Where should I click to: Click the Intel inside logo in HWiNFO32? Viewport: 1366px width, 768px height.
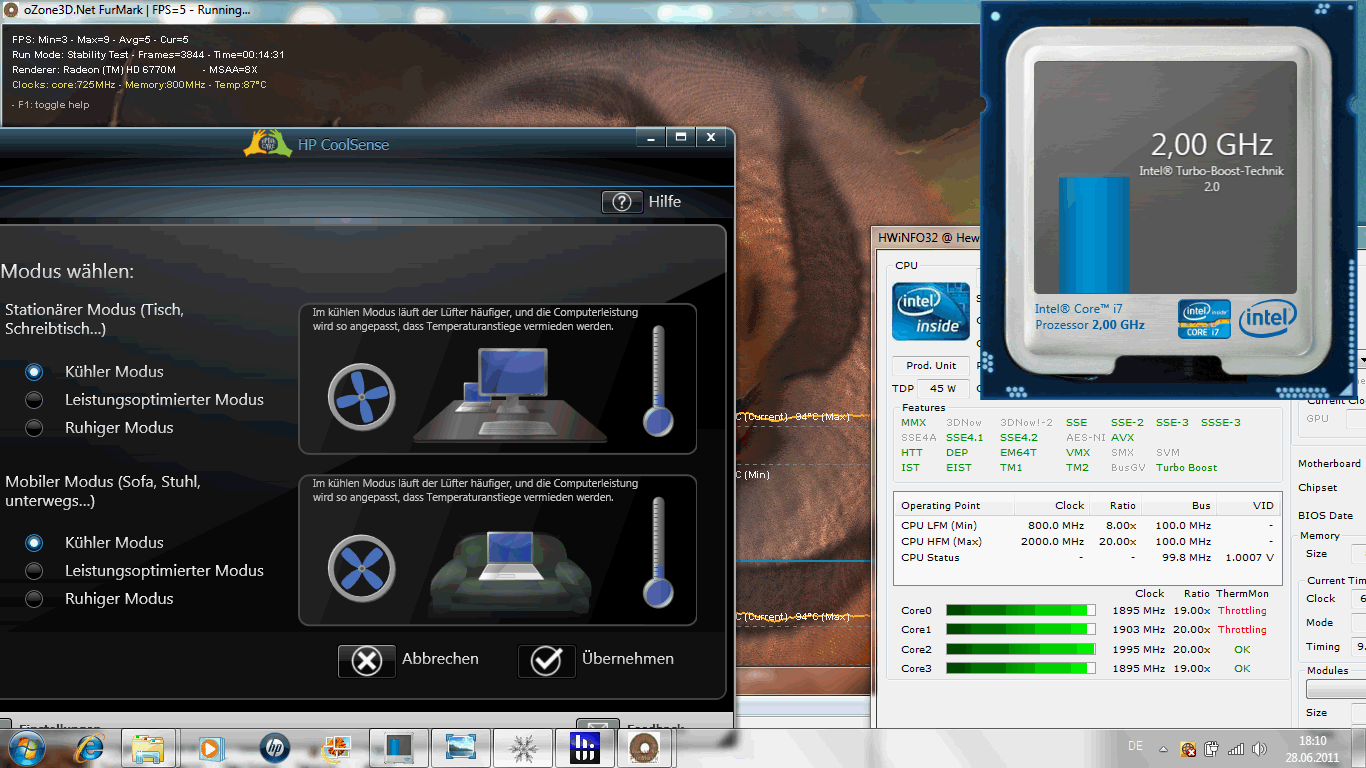tap(931, 312)
